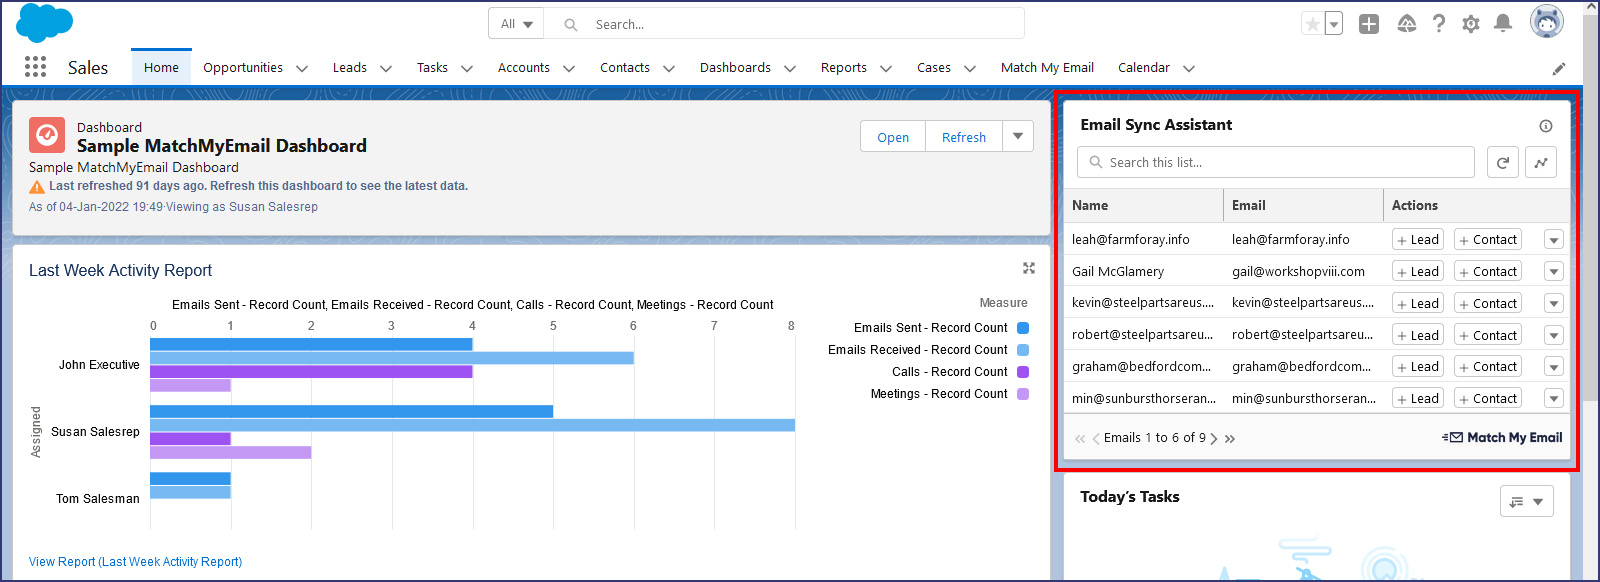The height and width of the screenshot is (582, 1600).
Task: Add leah@farmforay.info as a Lead
Action: pos(1417,240)
